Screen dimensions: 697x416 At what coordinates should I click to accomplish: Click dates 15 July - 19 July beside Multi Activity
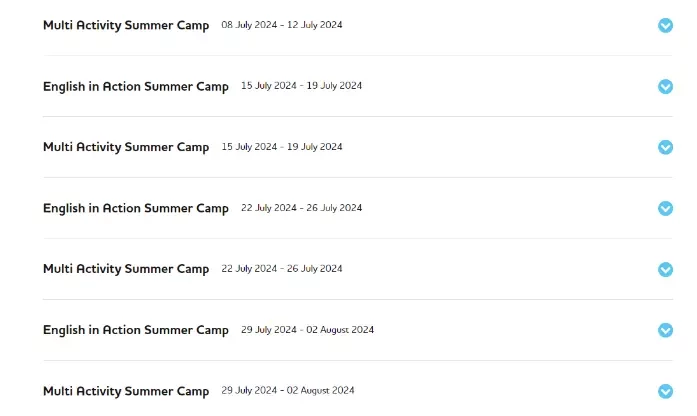click(282, 147)
